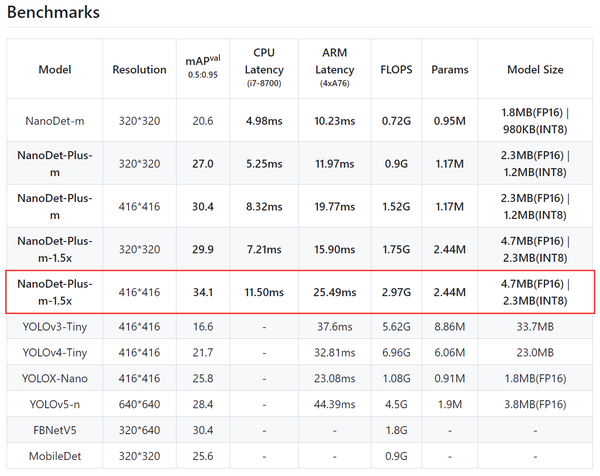Click the Params column header
The height and width of the screenshot is (476, 600).
click(450, 70)
